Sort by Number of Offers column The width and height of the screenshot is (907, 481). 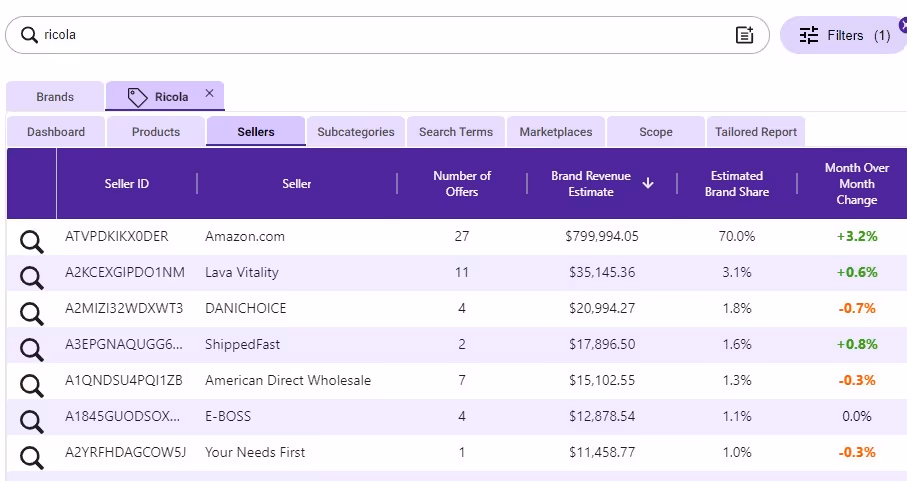pyautogui.click(x=462, y=184)
